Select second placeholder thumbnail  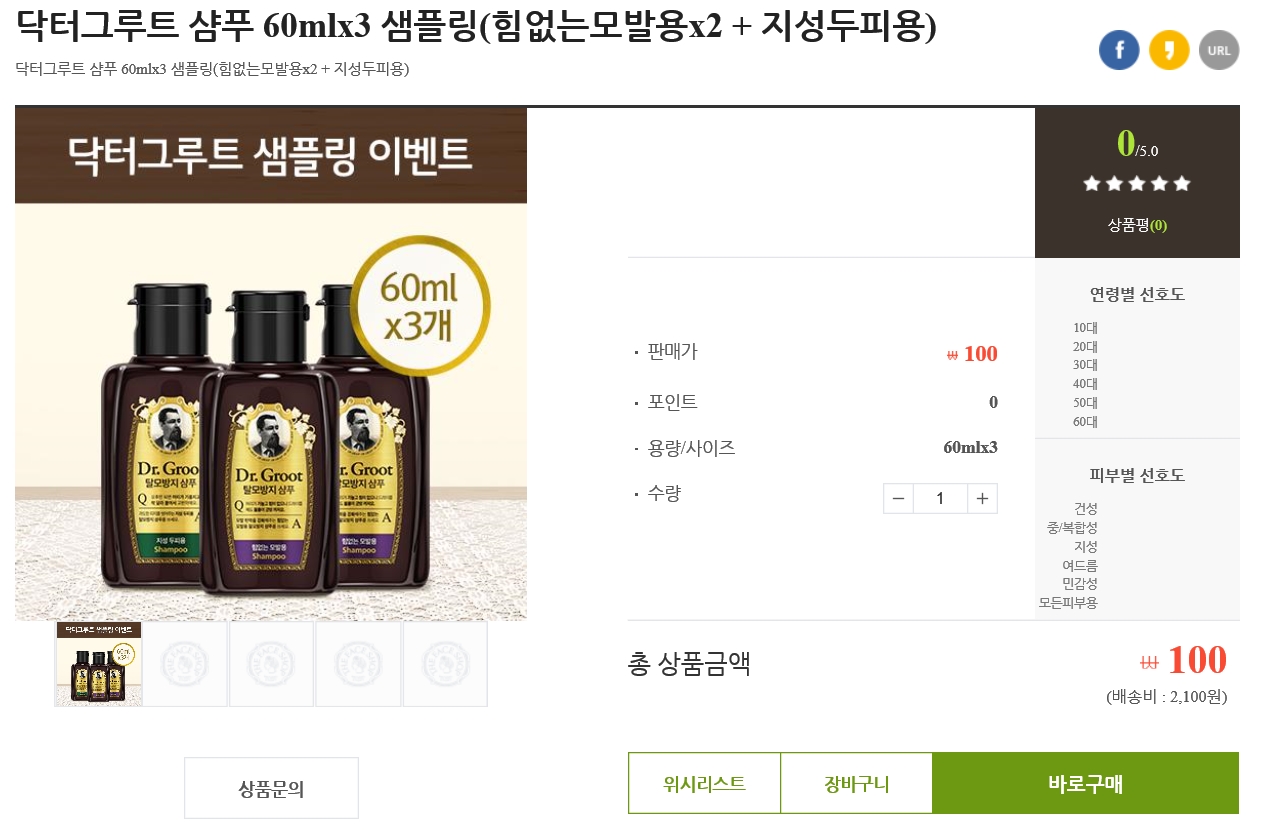point(185,664)
